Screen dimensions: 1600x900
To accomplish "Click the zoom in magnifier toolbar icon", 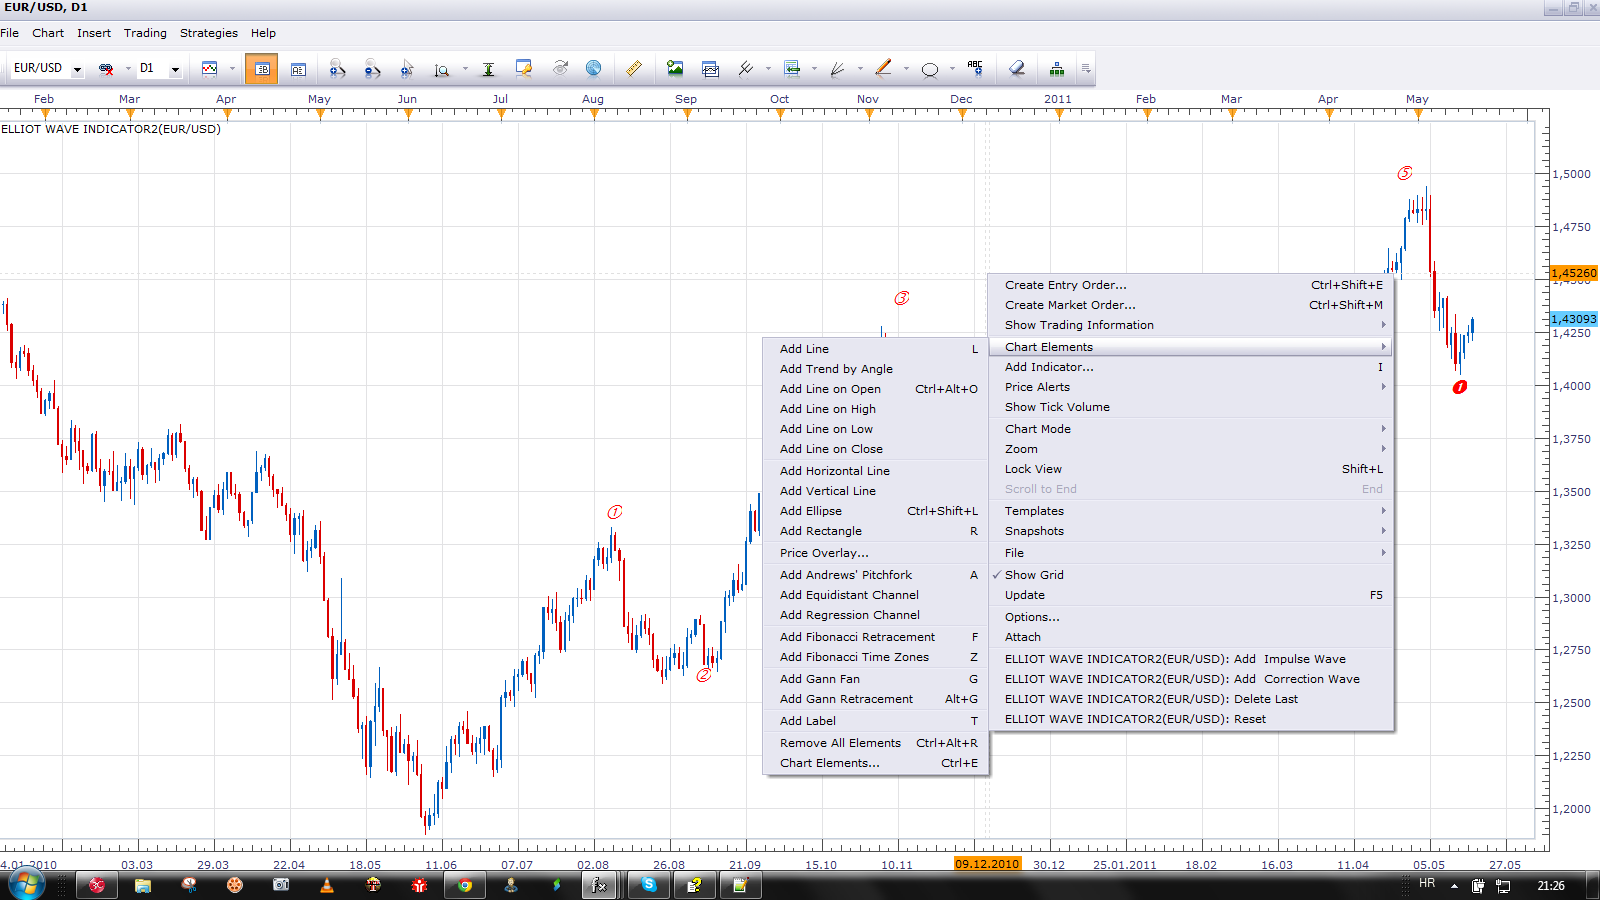I will point(337,69).
